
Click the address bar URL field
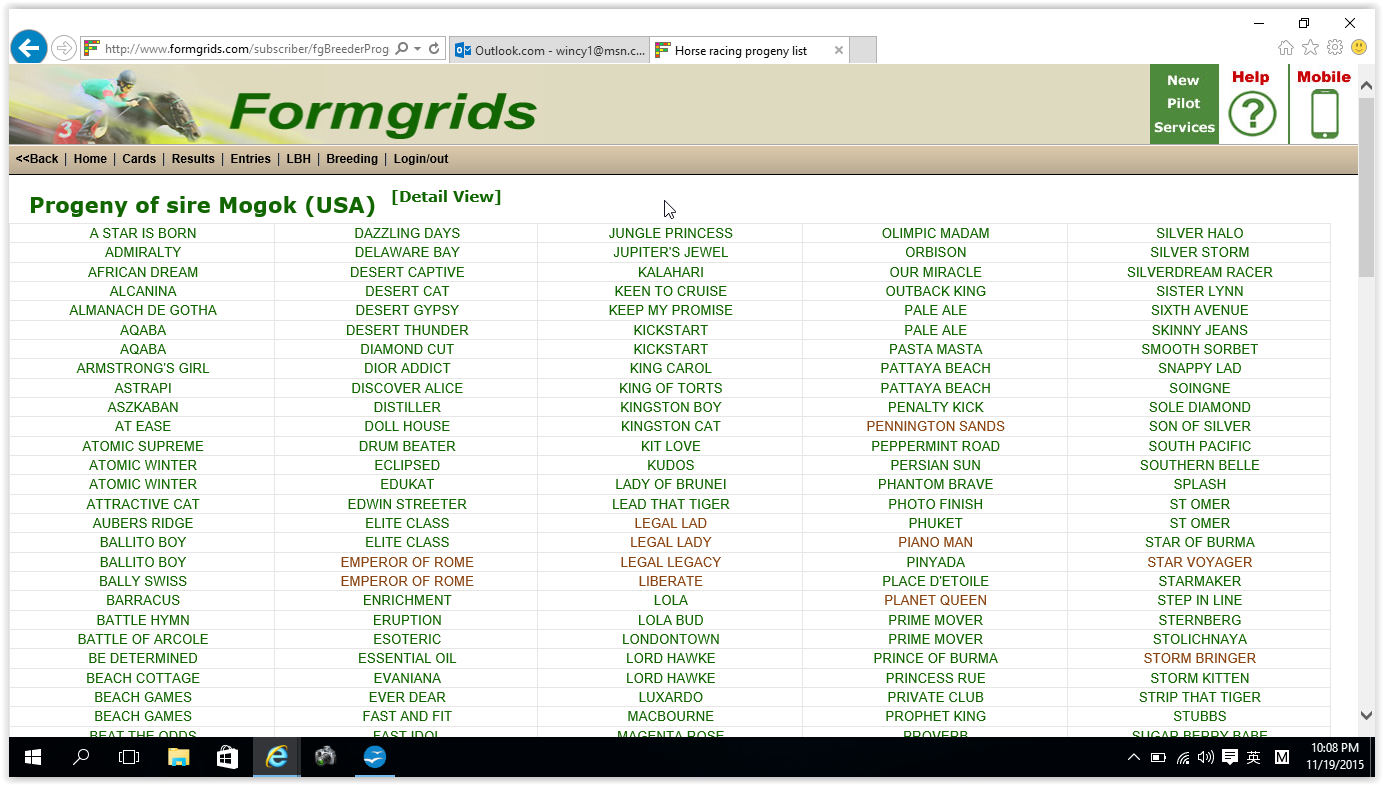click(246, 48)
